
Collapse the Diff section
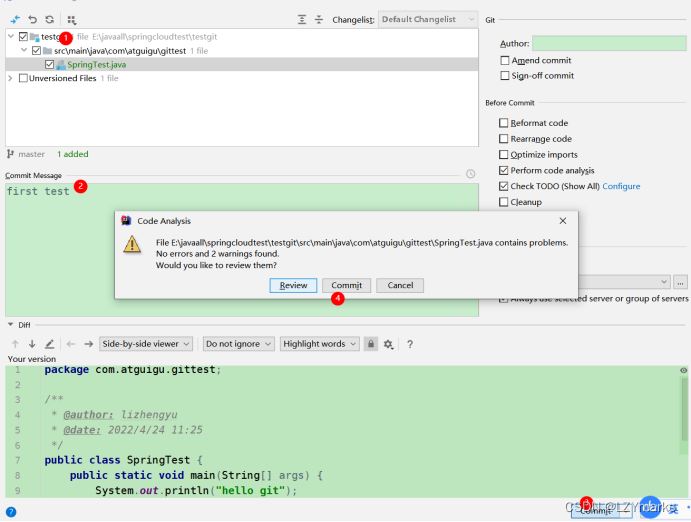(11, 325)
